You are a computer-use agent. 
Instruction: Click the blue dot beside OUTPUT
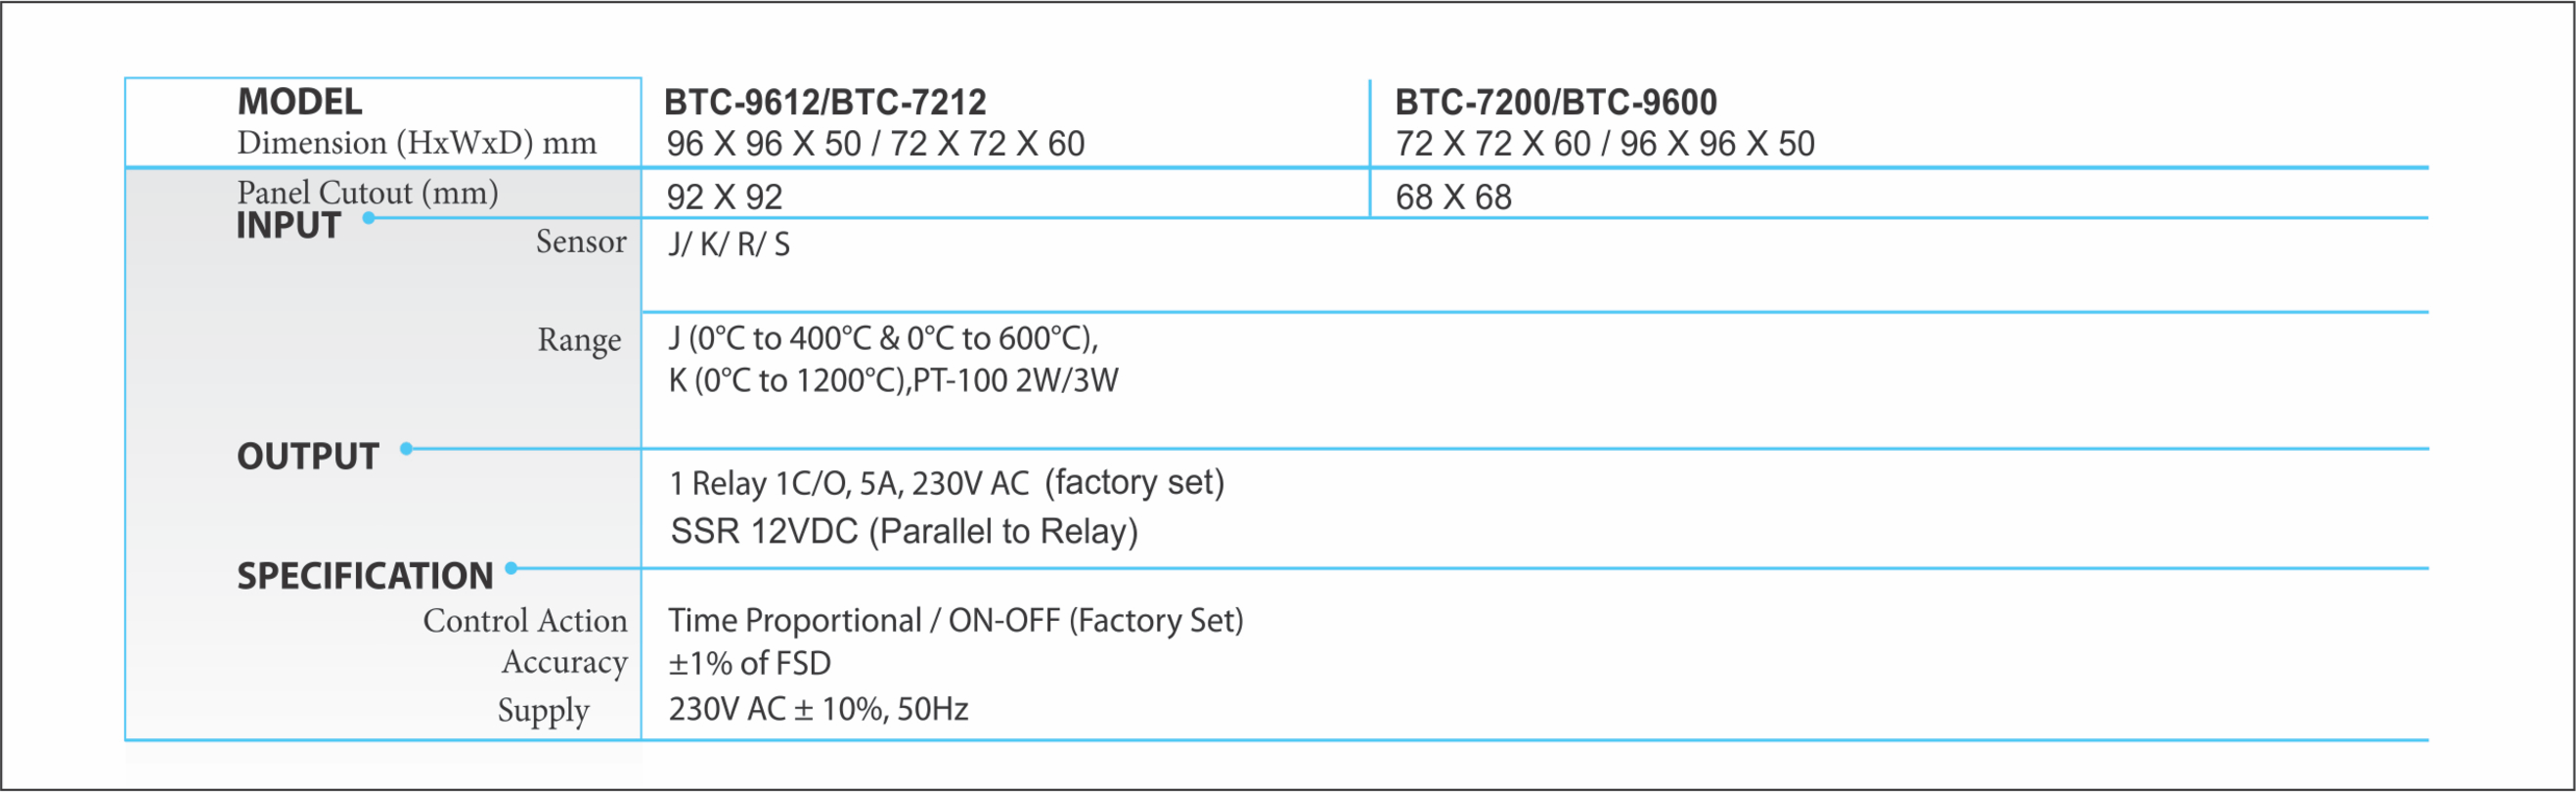click(406, 449)
